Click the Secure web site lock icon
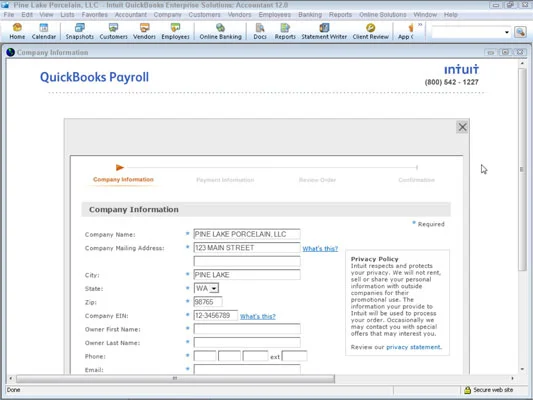533x400 pixels. [467, 390]
